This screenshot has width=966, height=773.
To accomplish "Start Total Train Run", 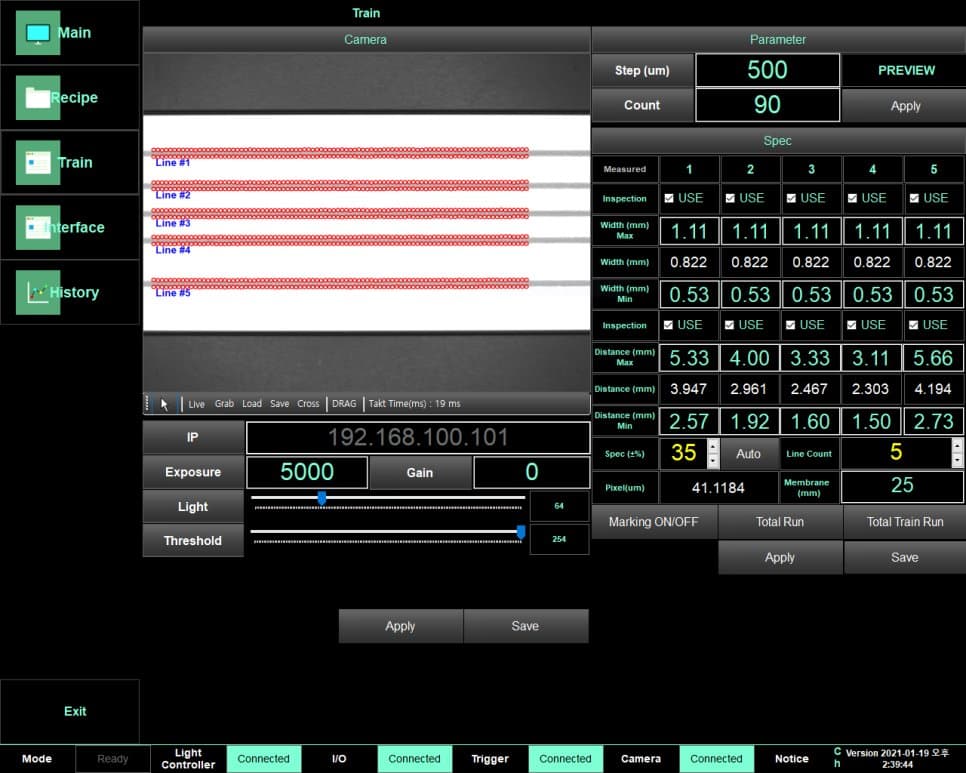I will pos(905,522).
